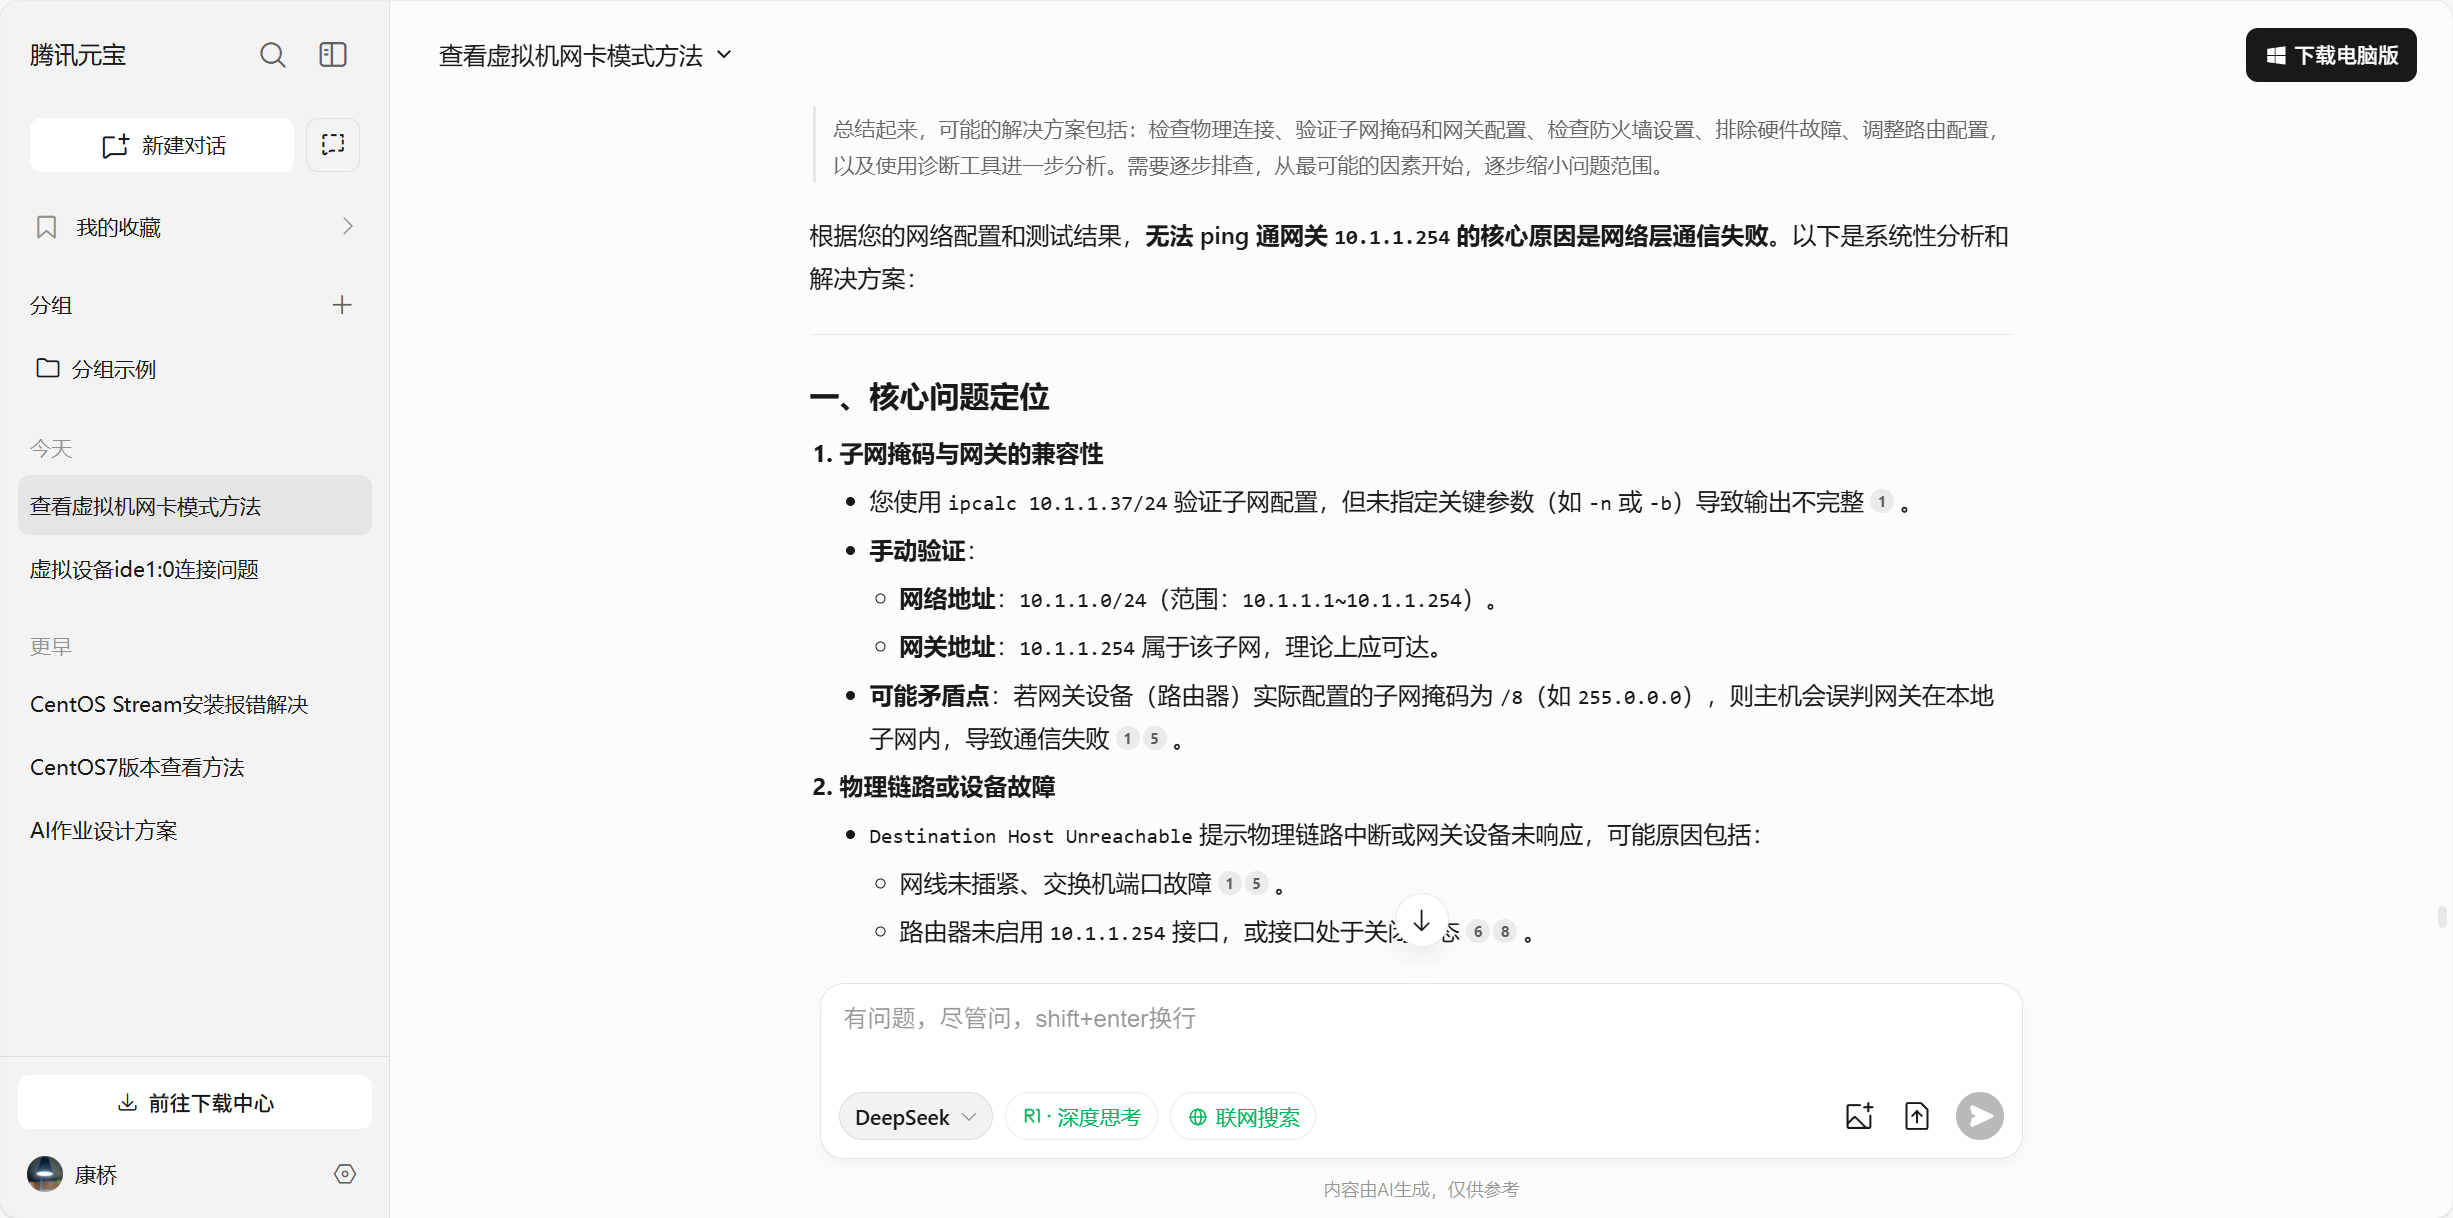Viewport: 2453px width, 1218px height.
Task: Add a new group with the plus icon
Action: pos(342,305)
